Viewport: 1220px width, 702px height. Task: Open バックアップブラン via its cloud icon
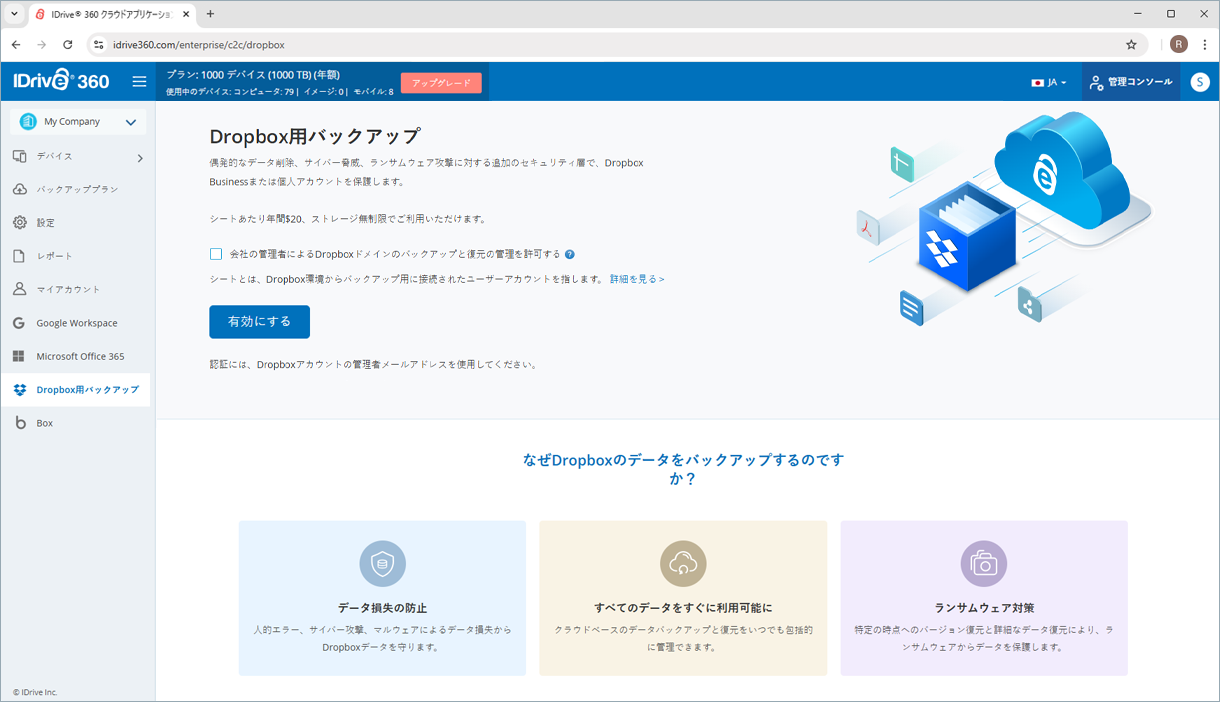(19, 188)
